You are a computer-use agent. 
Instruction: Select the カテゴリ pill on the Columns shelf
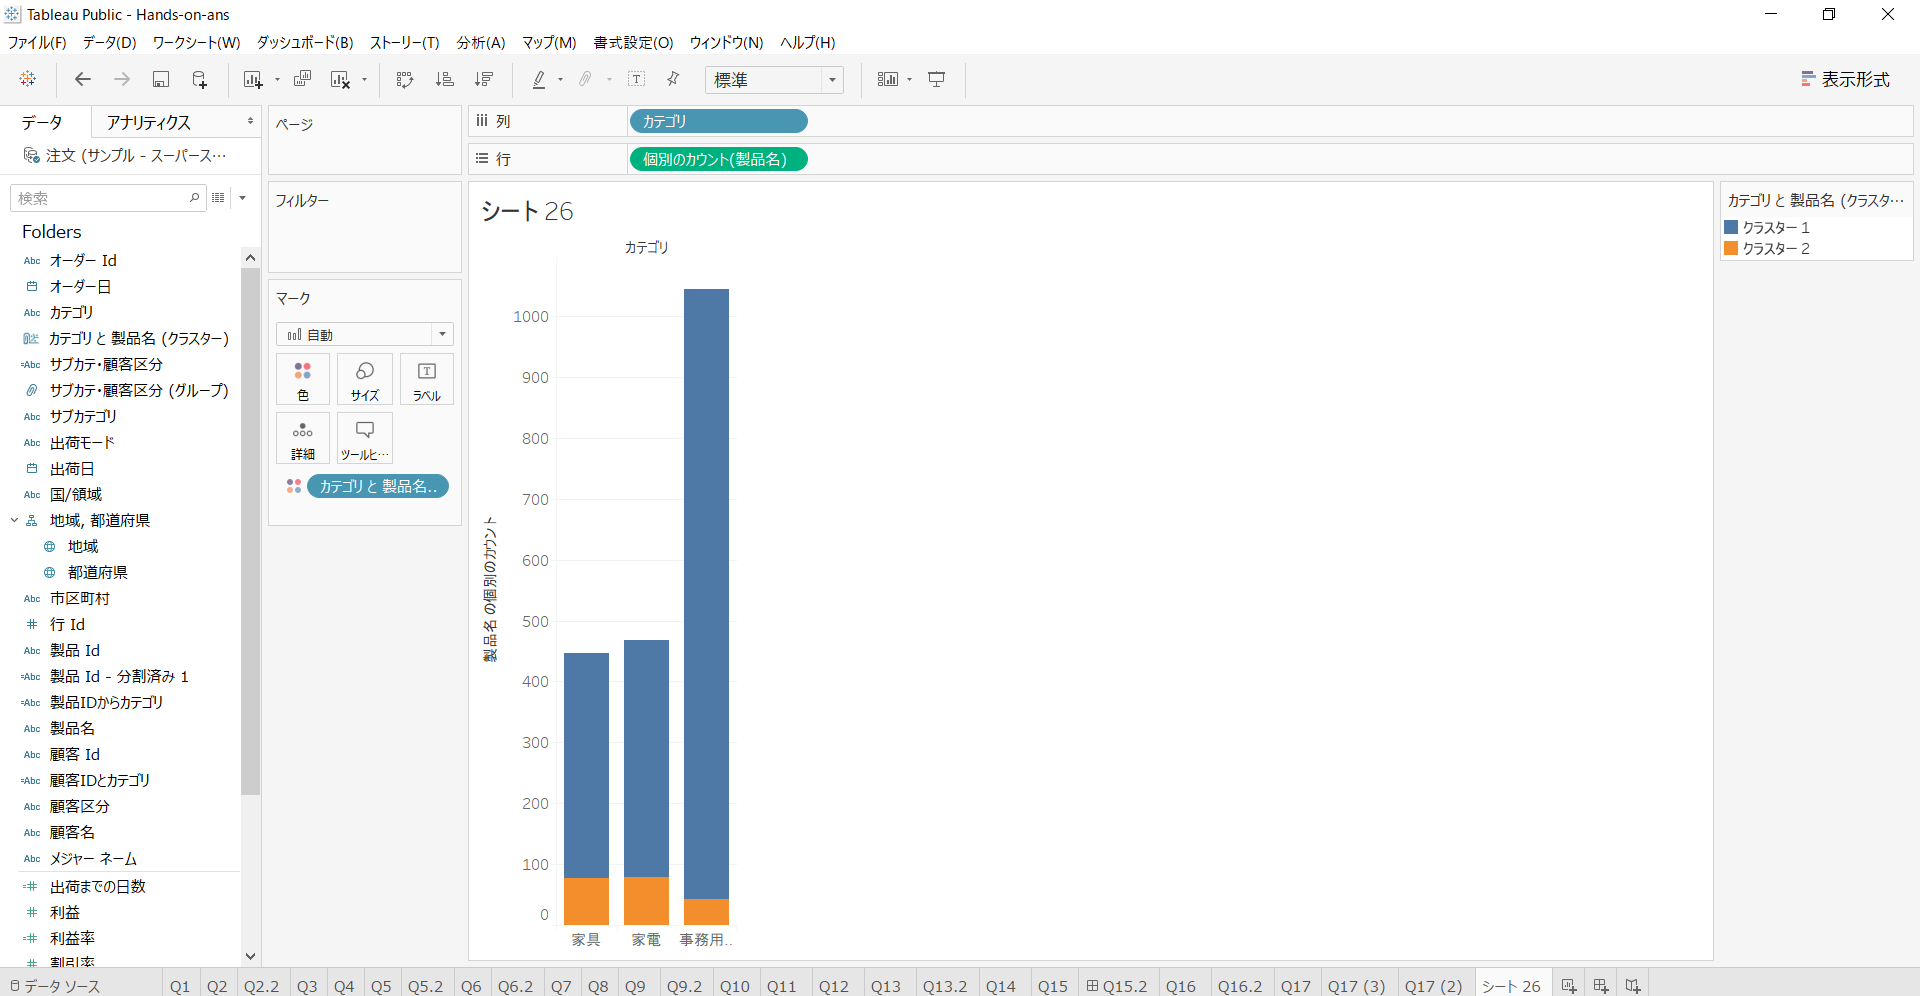718,121
